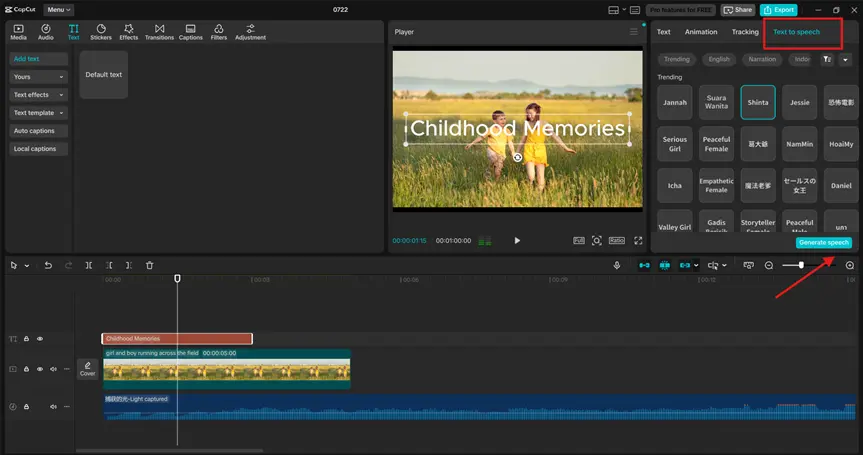The height and width of the screenshot is (455, 863).
Task: Open player panel menu icon
Action: [633, 32]
